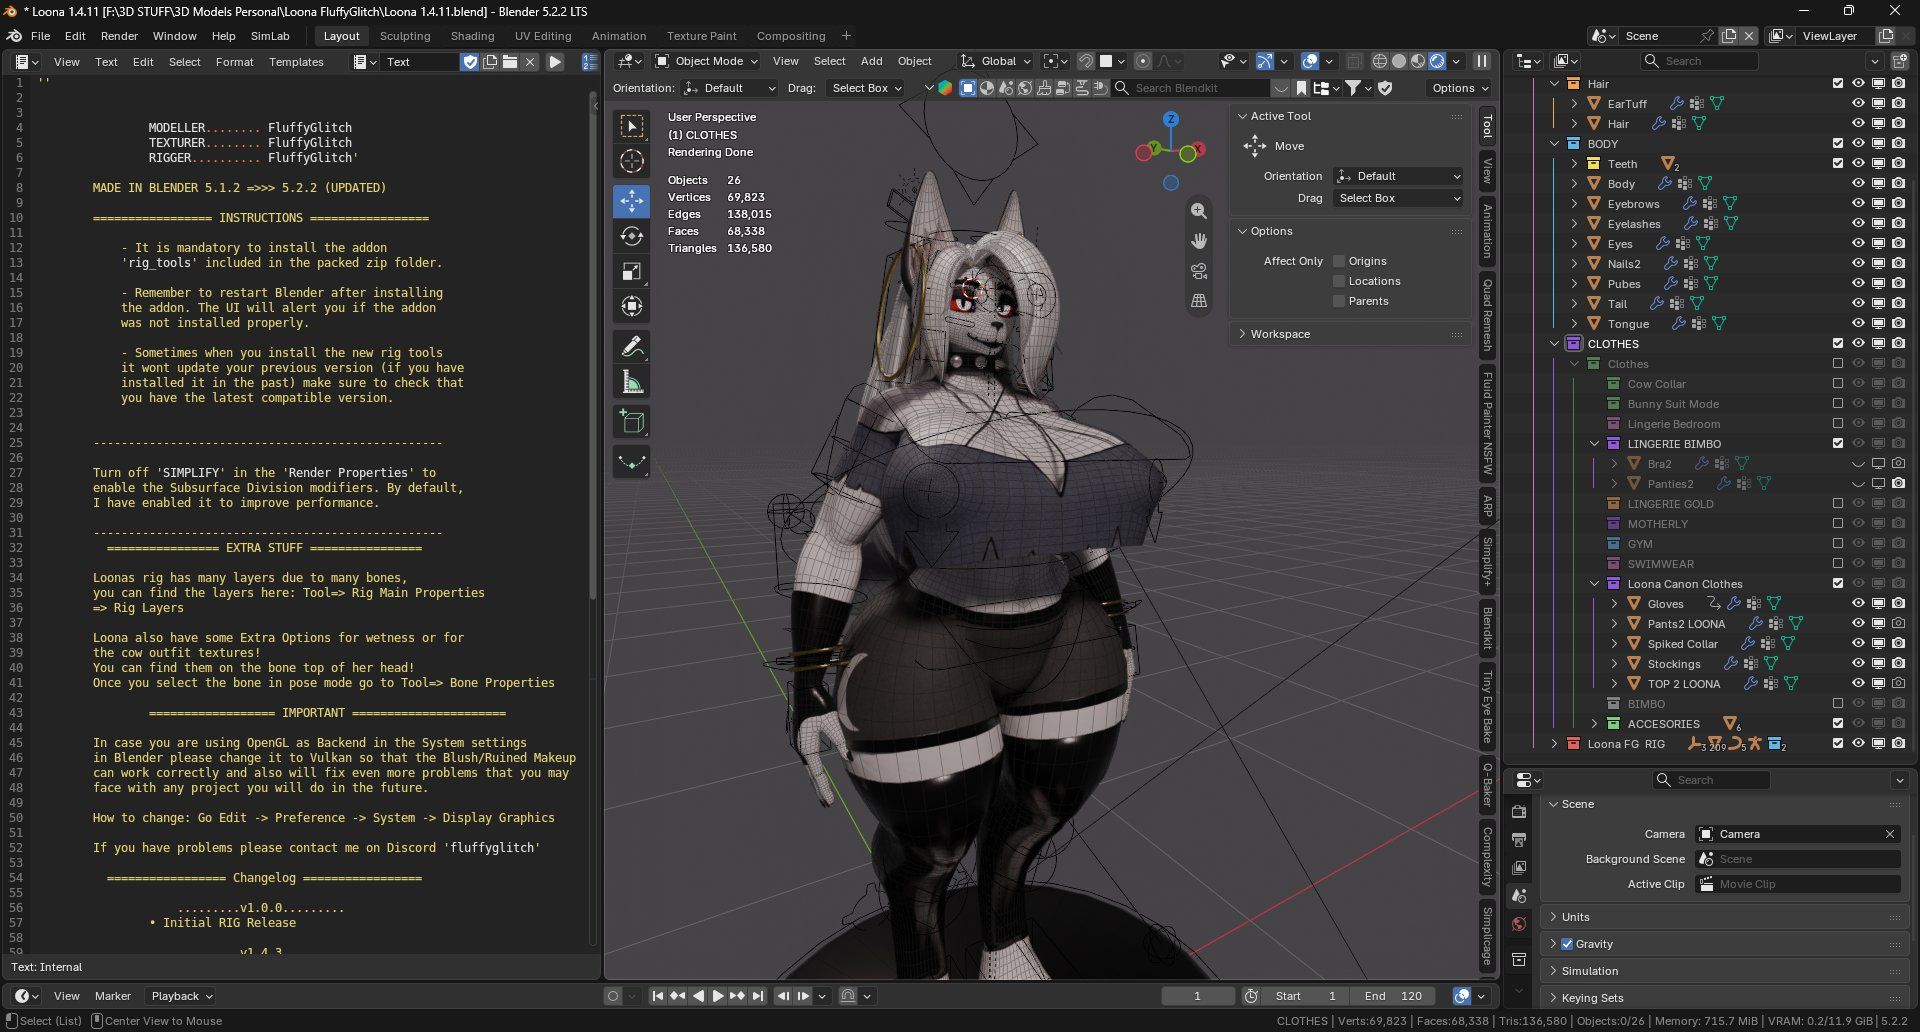The width and height of the screenshot is (1920, 1032).
Task: Expand the Loona FG RIG collection
Action: click(1554, 744)
